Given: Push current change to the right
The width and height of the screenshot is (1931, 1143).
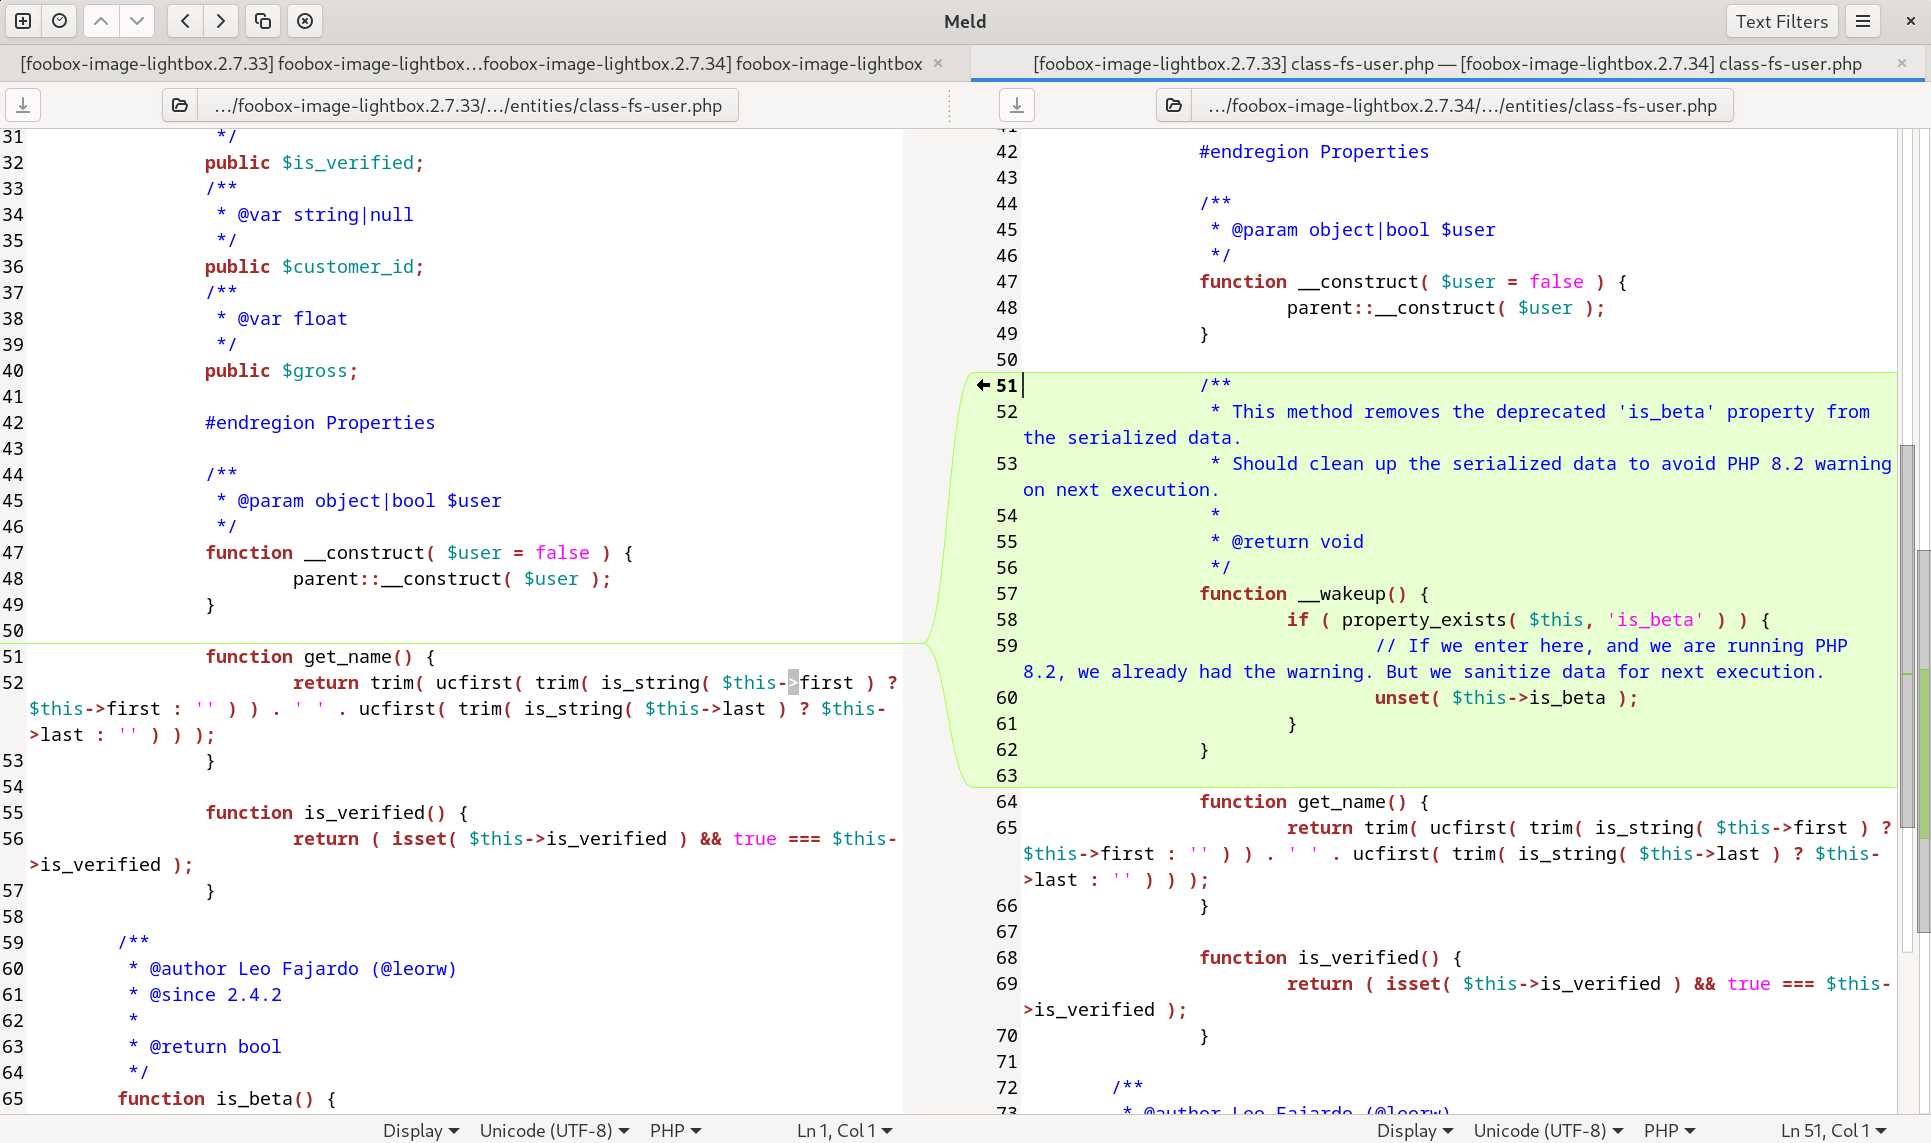Looking at the screenshot, I should 221,21.
